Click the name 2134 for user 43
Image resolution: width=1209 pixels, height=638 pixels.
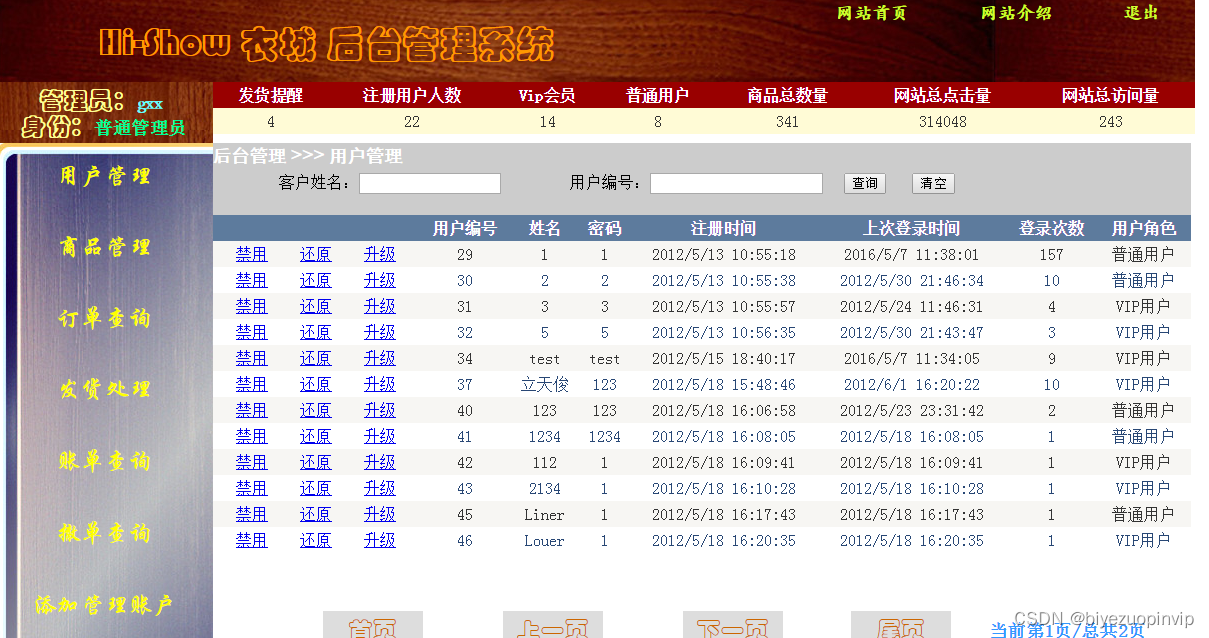545,488
